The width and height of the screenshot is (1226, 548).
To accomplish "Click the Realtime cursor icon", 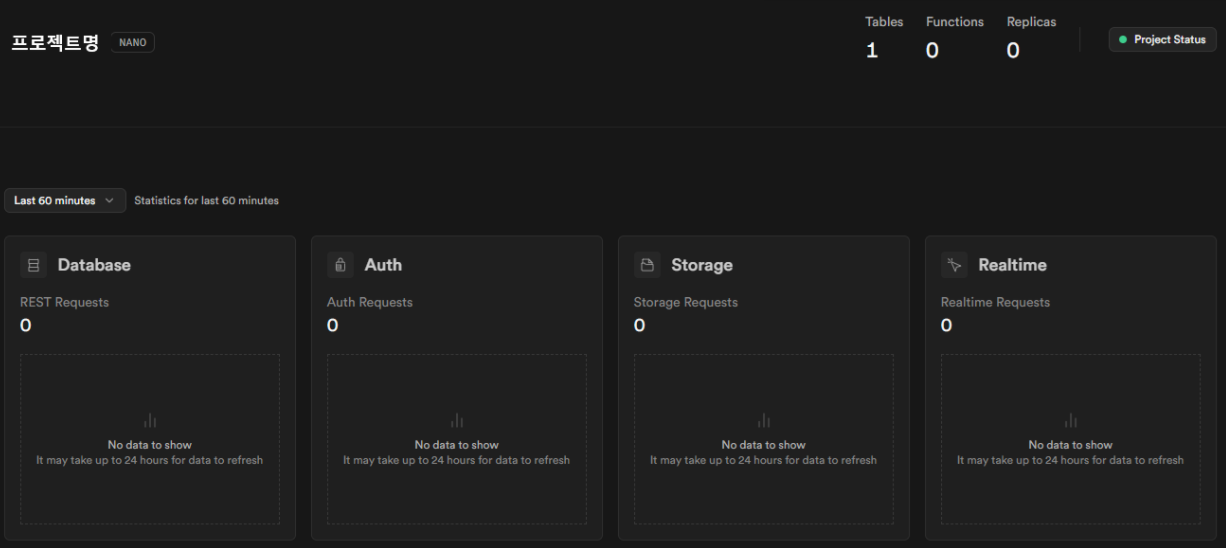I will [954, 265].
